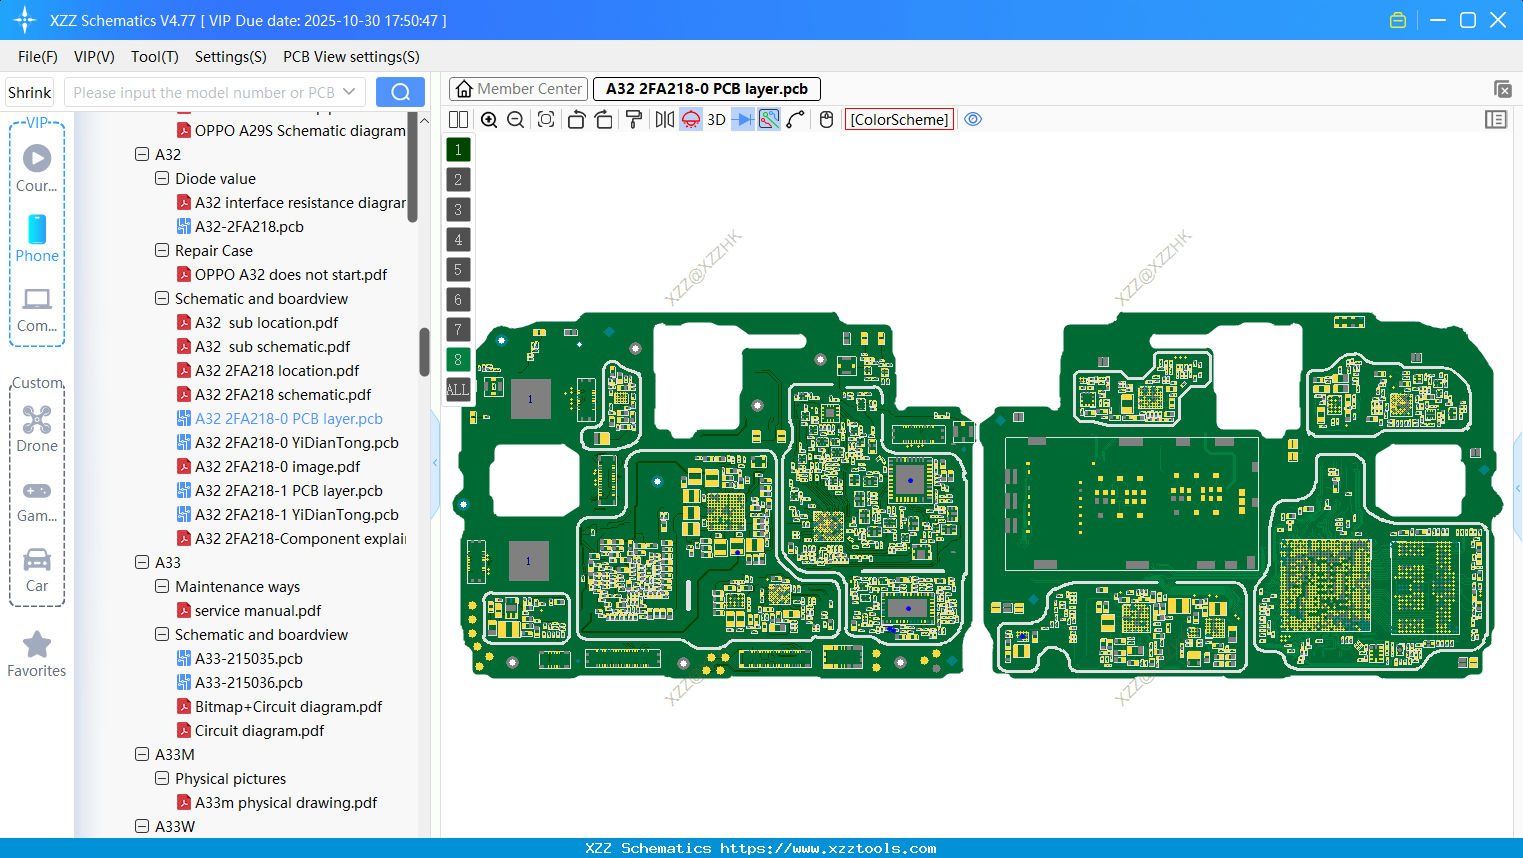
Task: Show all layers with the ALL button
Action: [x=457, y=389]
